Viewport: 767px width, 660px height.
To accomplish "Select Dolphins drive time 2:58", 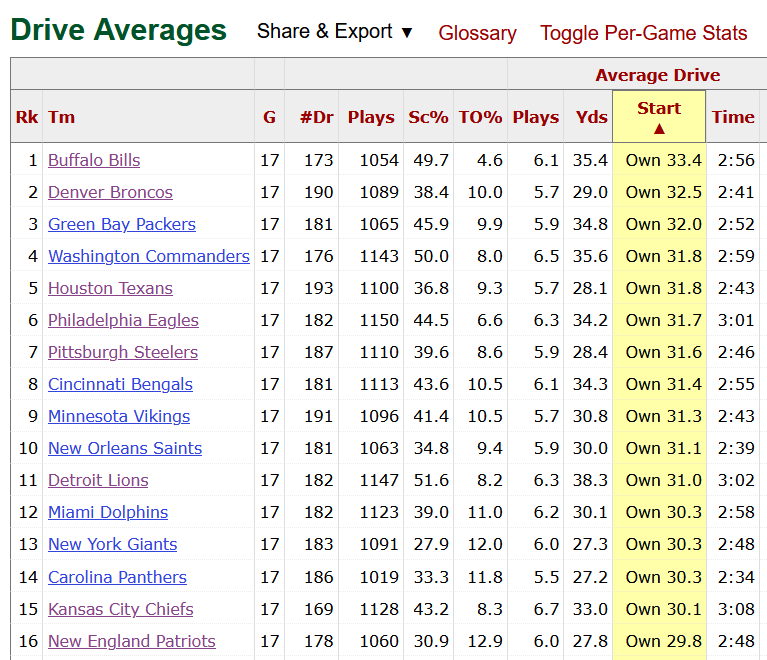I will tap(736, 512).
